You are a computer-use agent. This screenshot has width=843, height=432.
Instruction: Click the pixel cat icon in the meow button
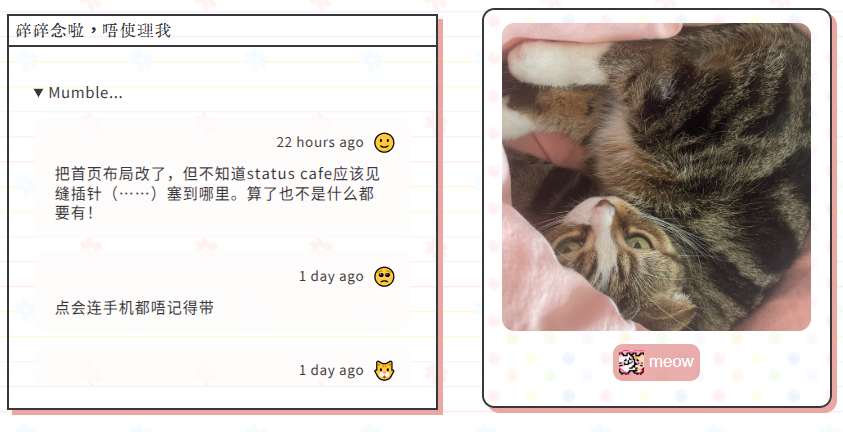[x=631, y=363]
